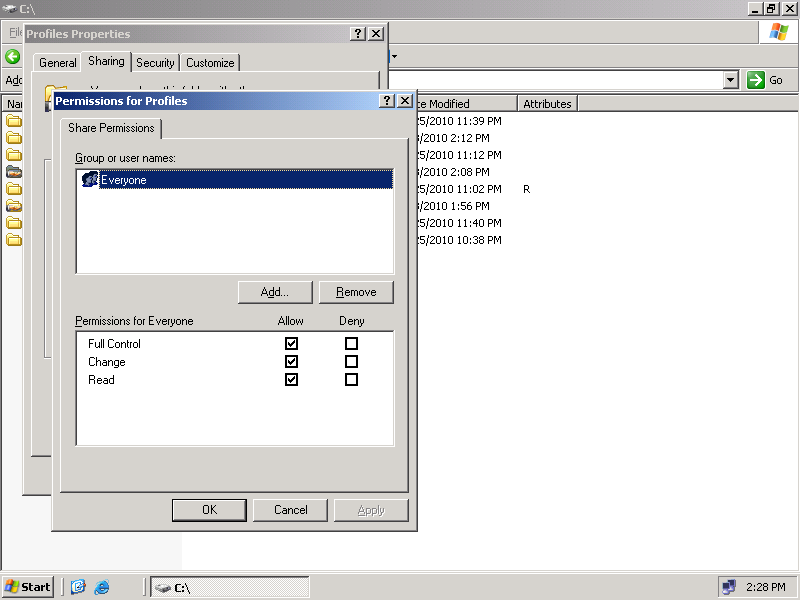Click Windows flag logo in Explorer
This screenshot has height=600, width=800.
coord(779,33)
